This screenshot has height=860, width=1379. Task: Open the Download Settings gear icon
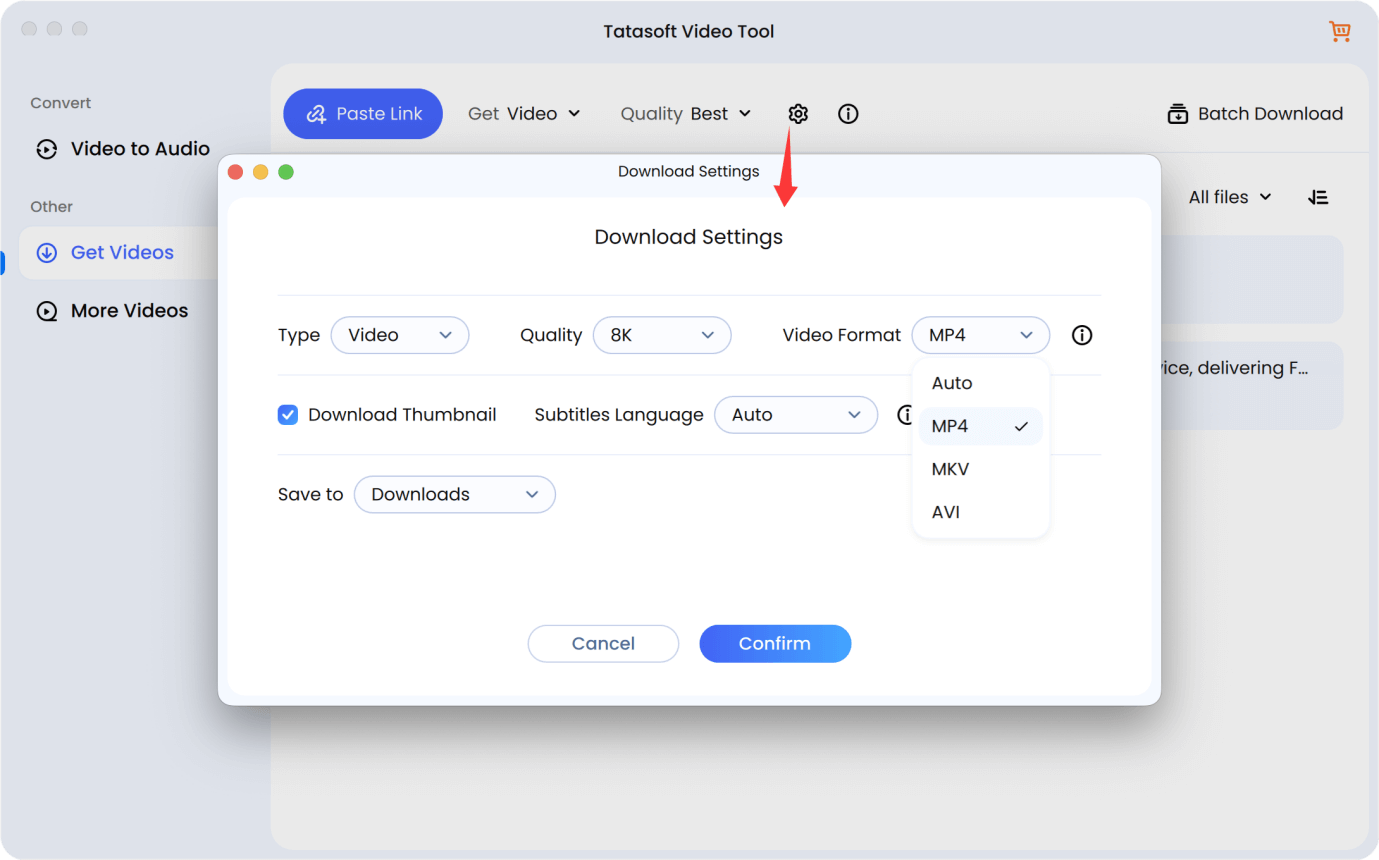coord(797,113)
